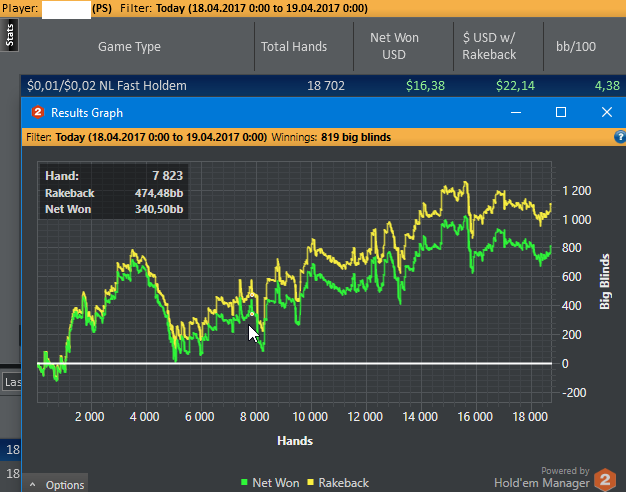
Task: Click the $22,14 rakeback value
Action: pyautogui.click(x=515, y=85)
